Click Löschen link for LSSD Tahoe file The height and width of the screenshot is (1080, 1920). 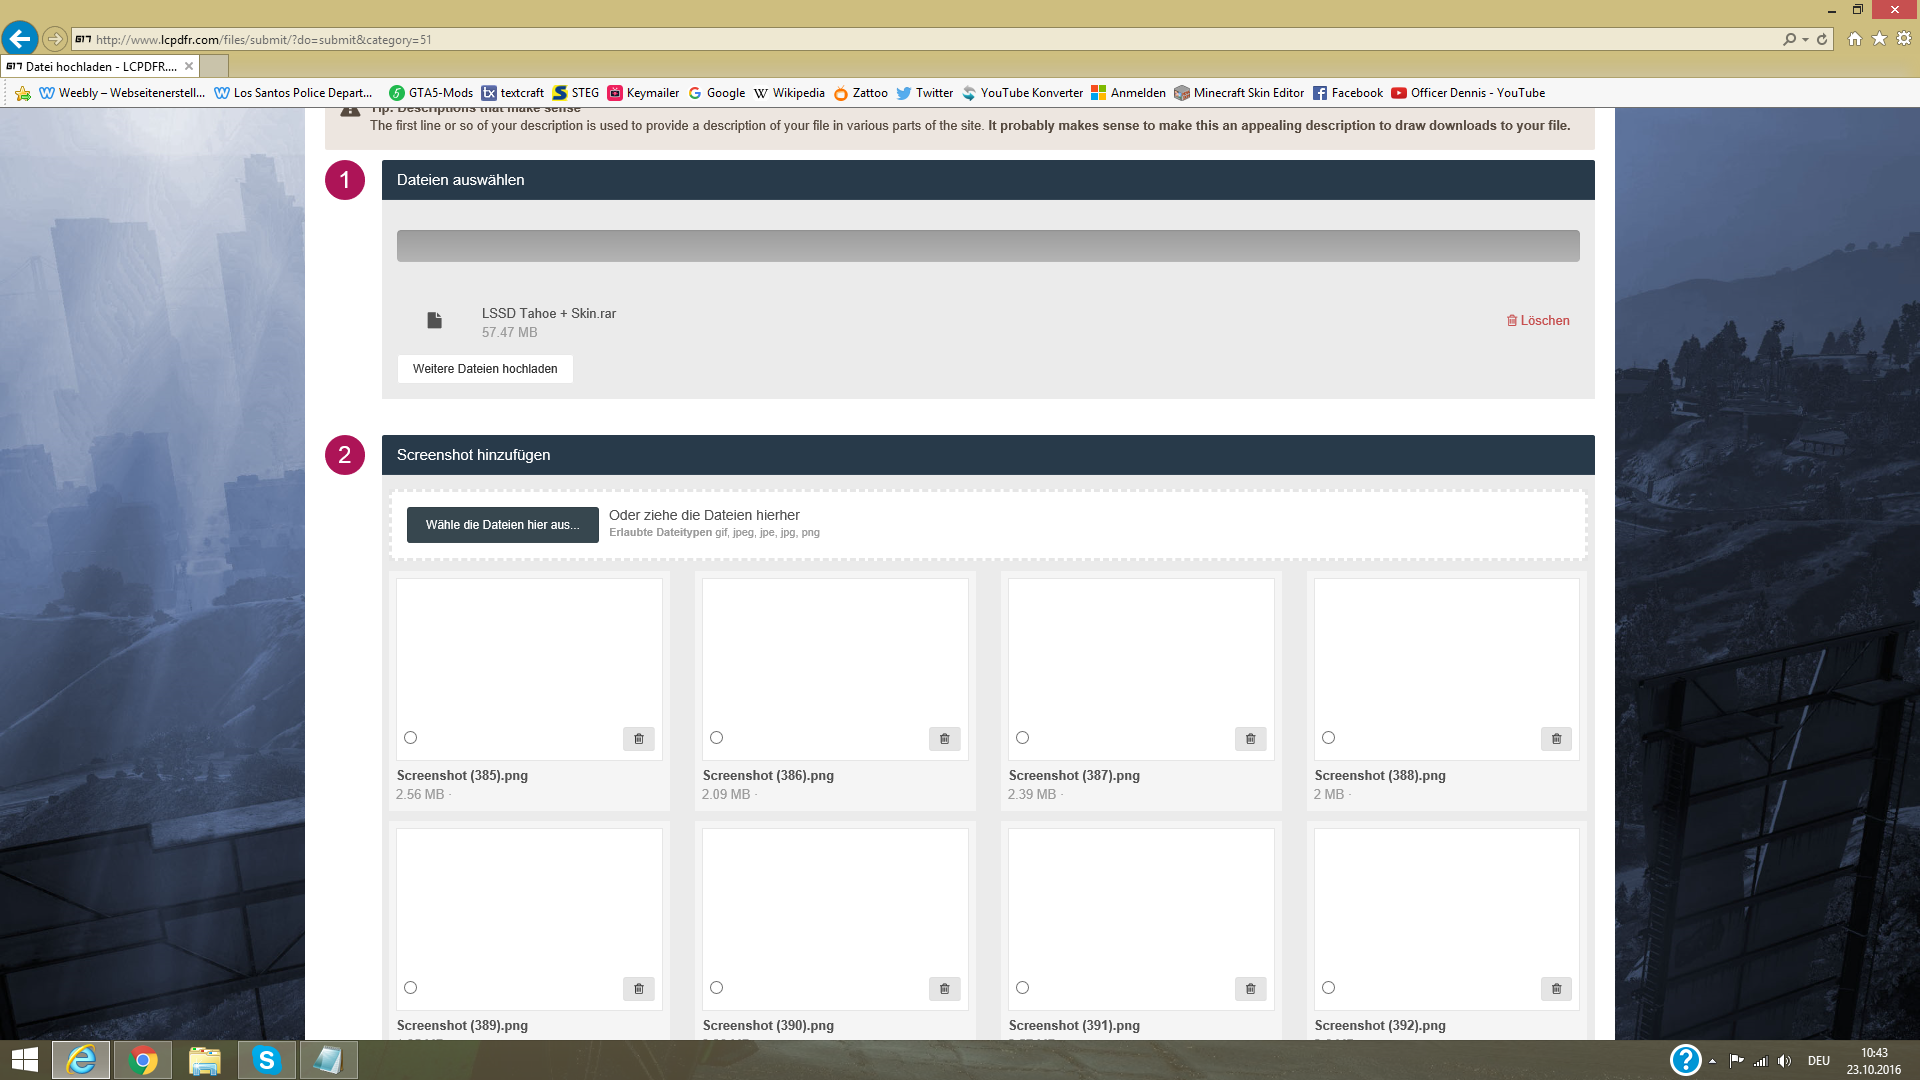tap(1538, 321)
